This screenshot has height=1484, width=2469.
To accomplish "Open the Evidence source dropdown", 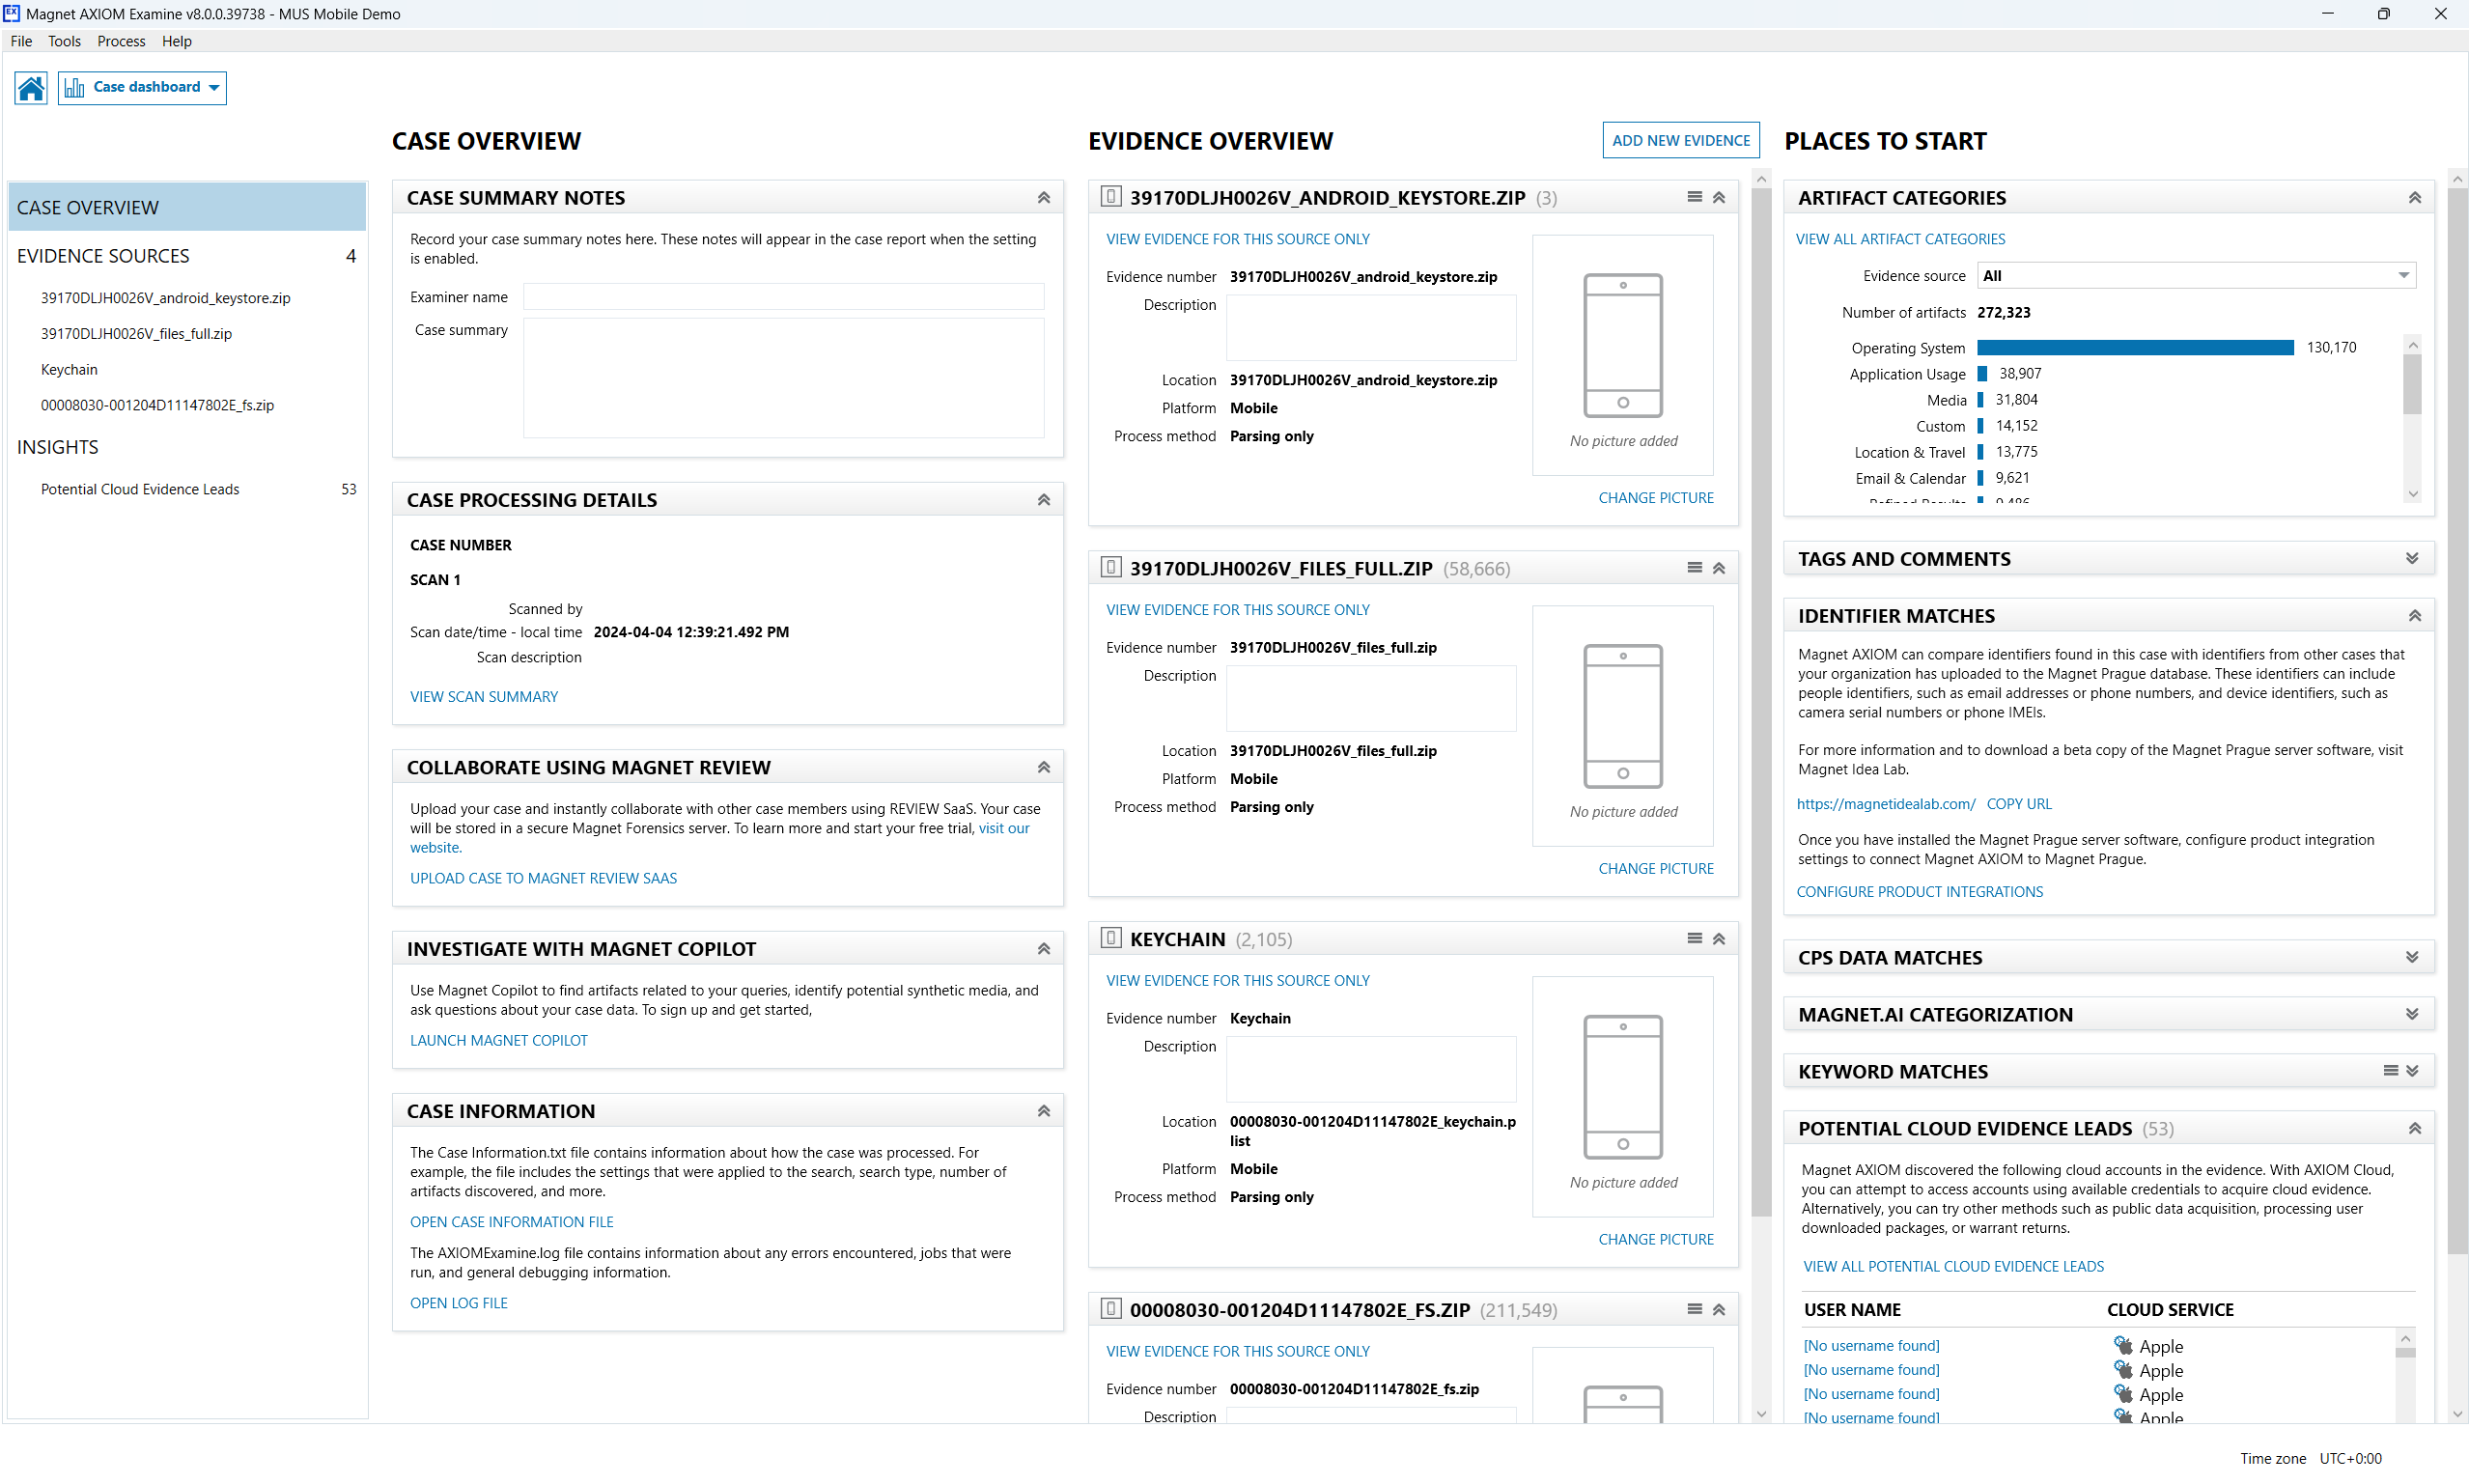I will coord(2196,276).
